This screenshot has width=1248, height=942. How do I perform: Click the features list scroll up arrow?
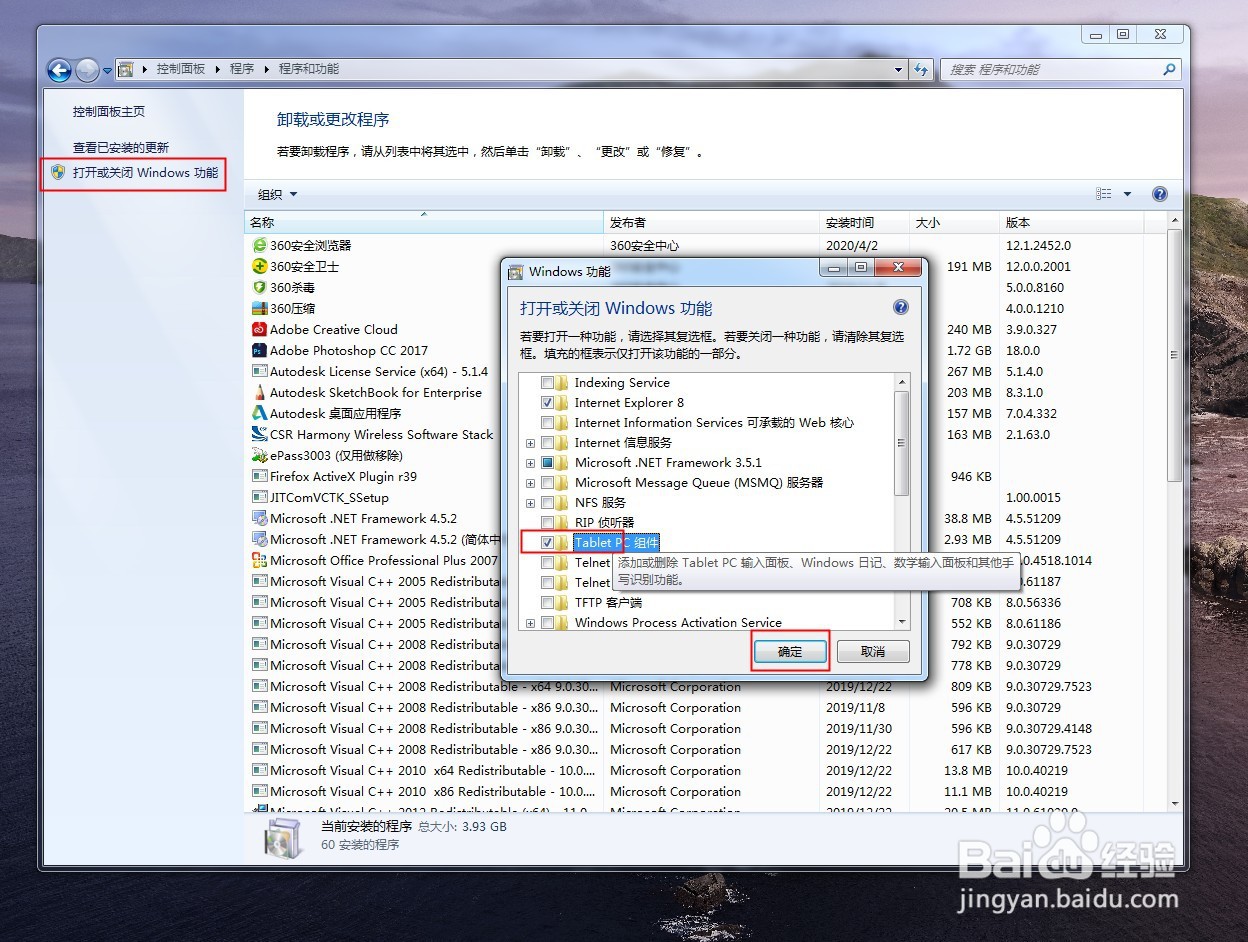tap(901, 382)
